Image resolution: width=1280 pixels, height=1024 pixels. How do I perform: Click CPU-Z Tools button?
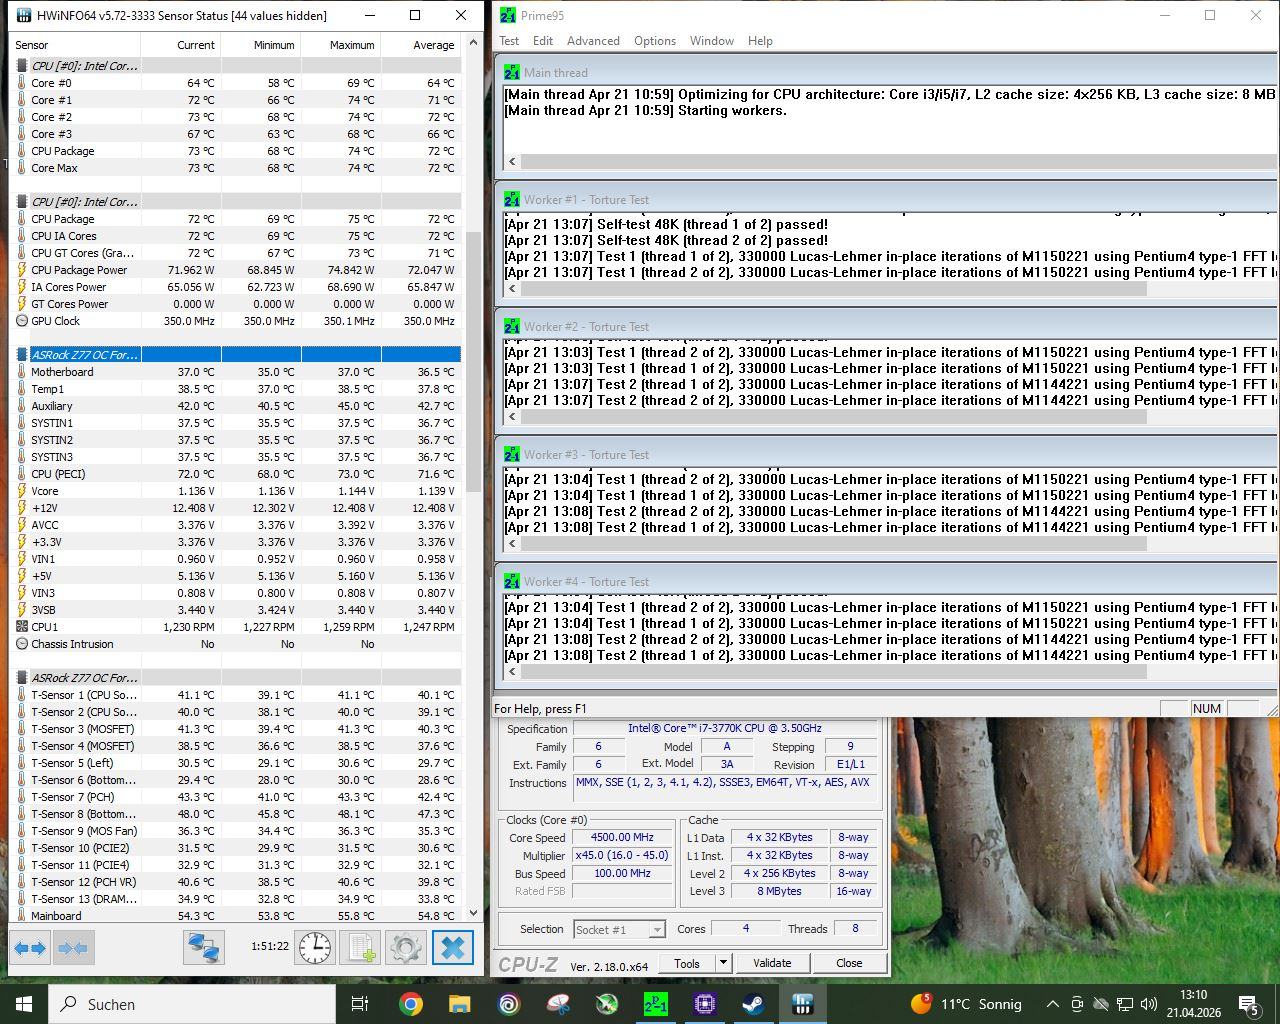click(687, 963)
